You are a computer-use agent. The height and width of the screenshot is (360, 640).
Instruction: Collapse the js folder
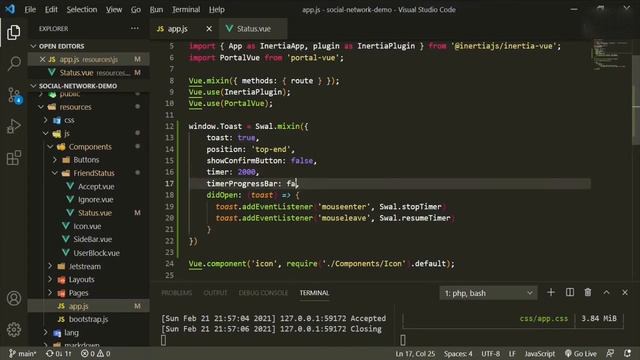[x=66, y=133]
